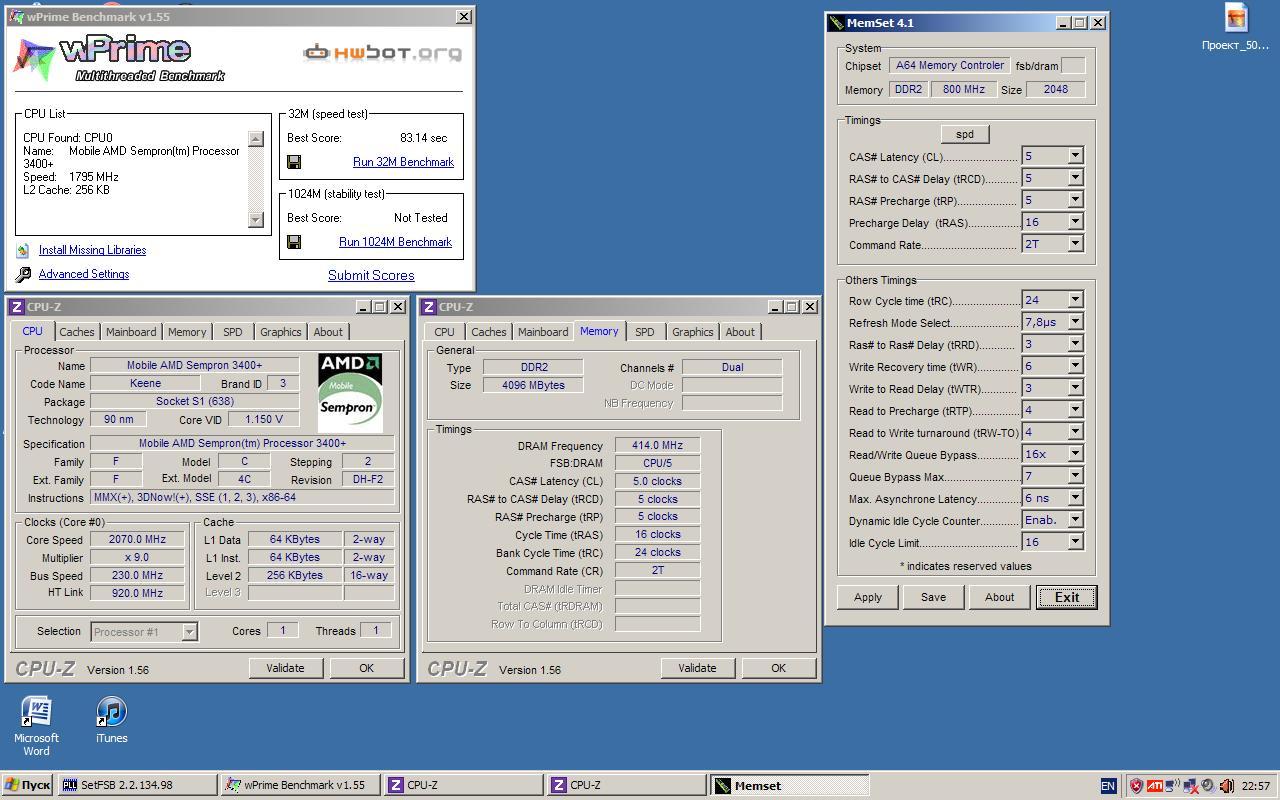Switch to wPrime Benchmark in the taskbar
The image size is (1280, 800).
coord(301,785)
